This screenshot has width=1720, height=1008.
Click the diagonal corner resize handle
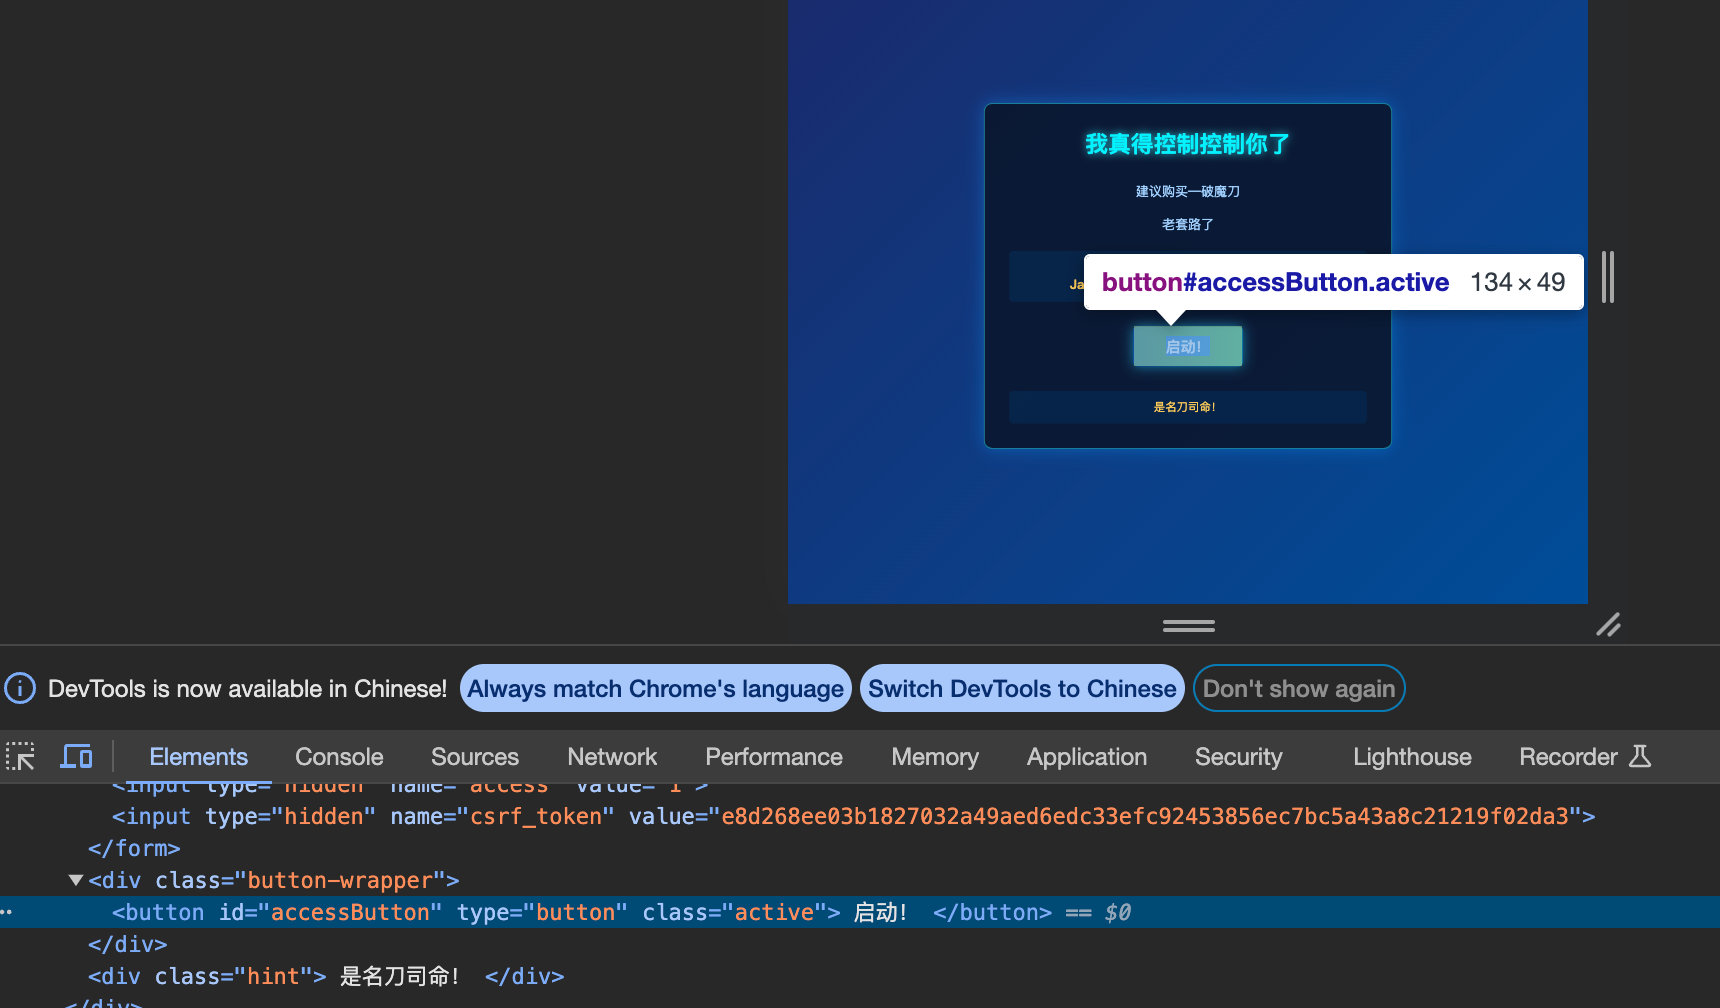1608,625
